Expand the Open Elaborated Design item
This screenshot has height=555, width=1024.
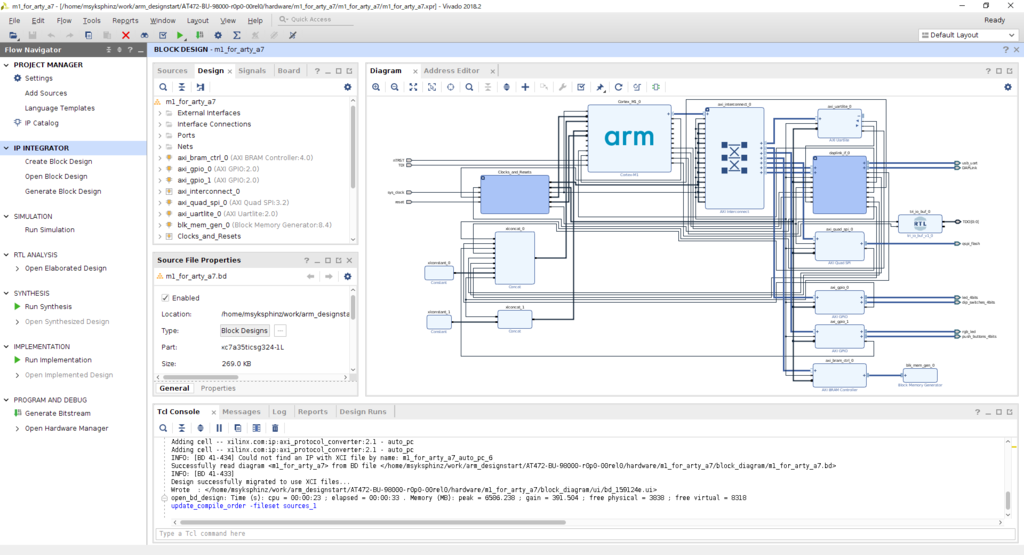click(x=17, y=268)
